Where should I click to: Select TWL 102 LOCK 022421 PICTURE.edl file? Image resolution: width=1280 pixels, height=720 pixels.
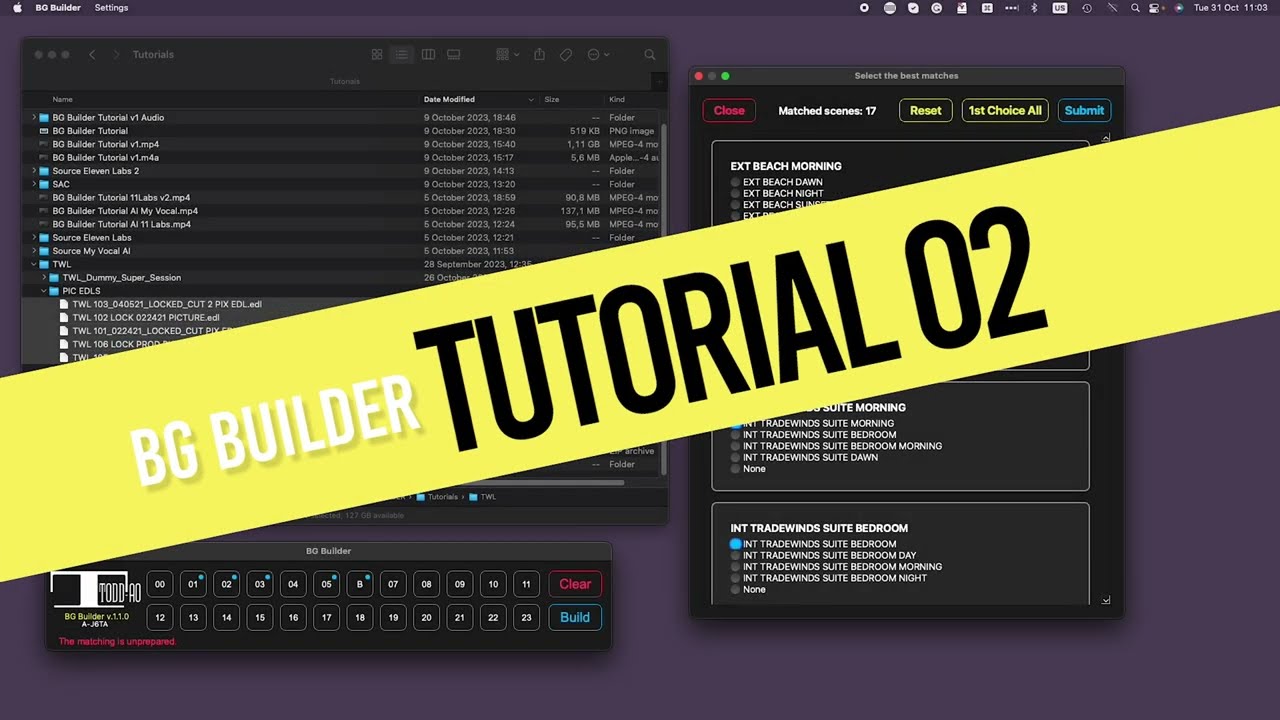(x=146, y=318)
